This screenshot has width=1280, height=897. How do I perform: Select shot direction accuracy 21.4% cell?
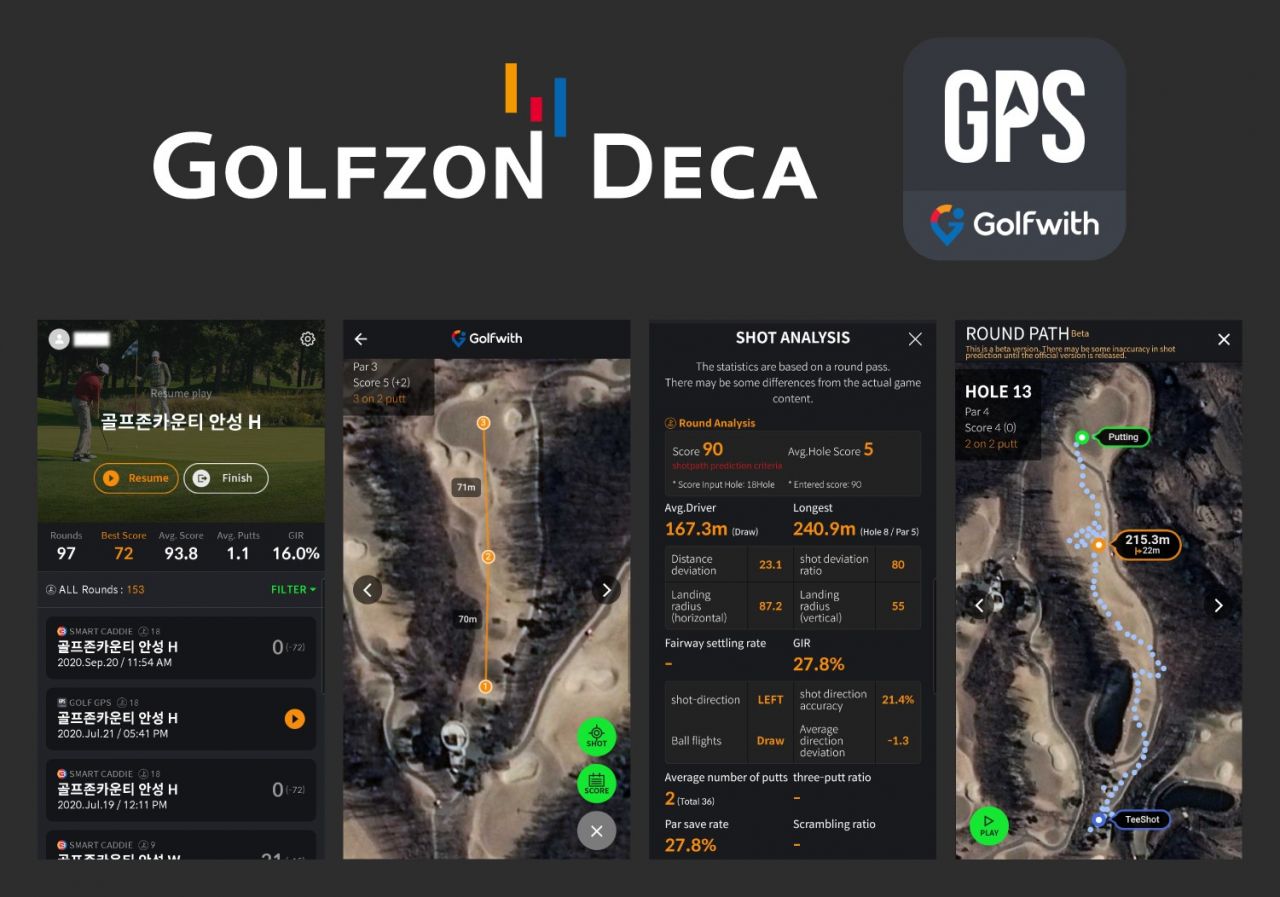point(898,700)
